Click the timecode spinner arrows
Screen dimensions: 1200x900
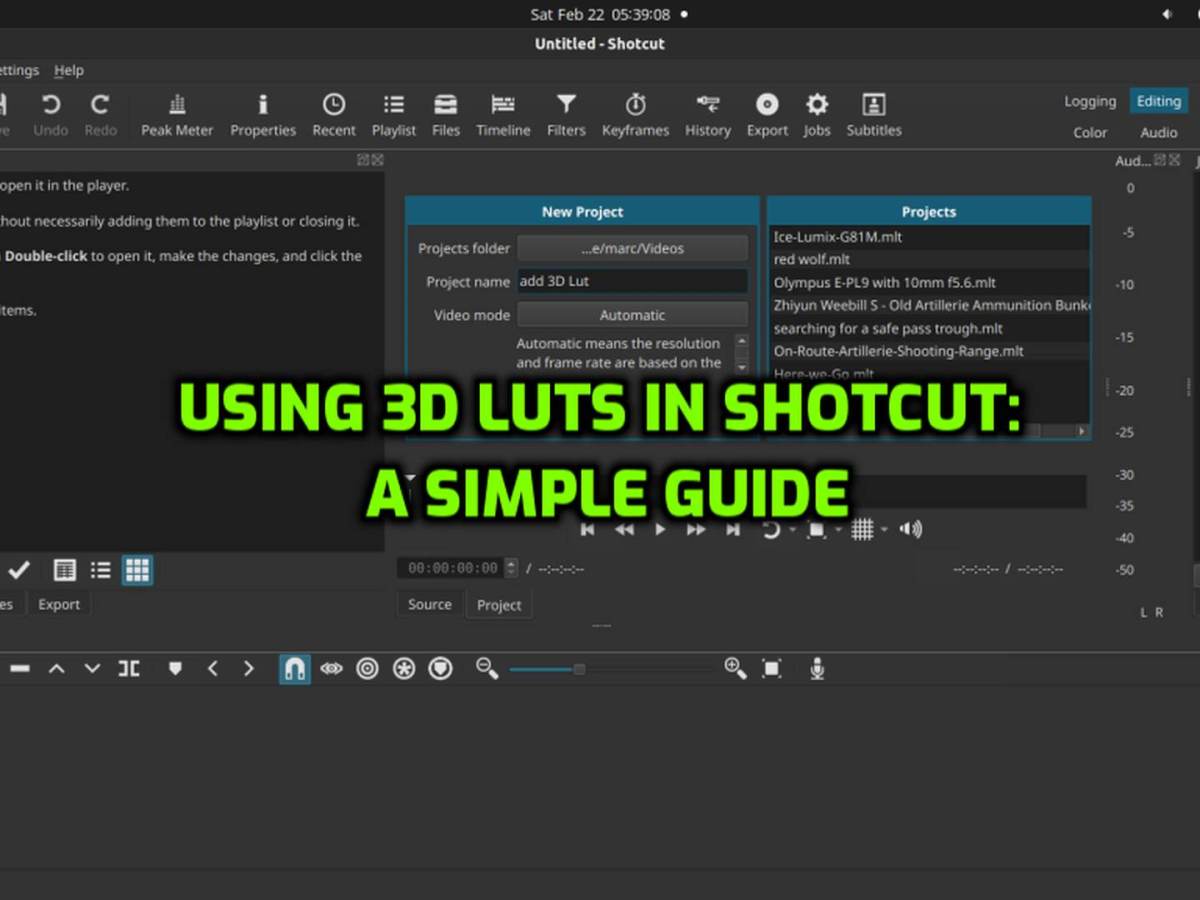[x=511, y=568]
